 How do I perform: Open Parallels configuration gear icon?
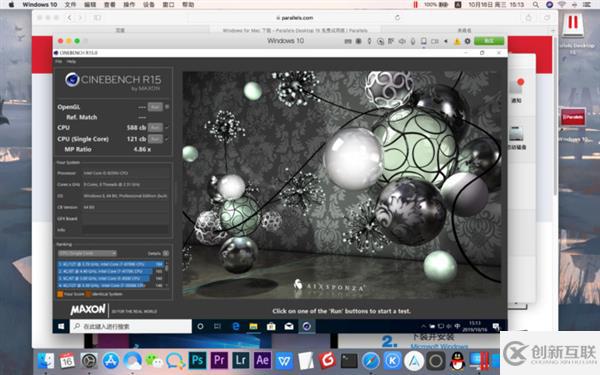467,41
